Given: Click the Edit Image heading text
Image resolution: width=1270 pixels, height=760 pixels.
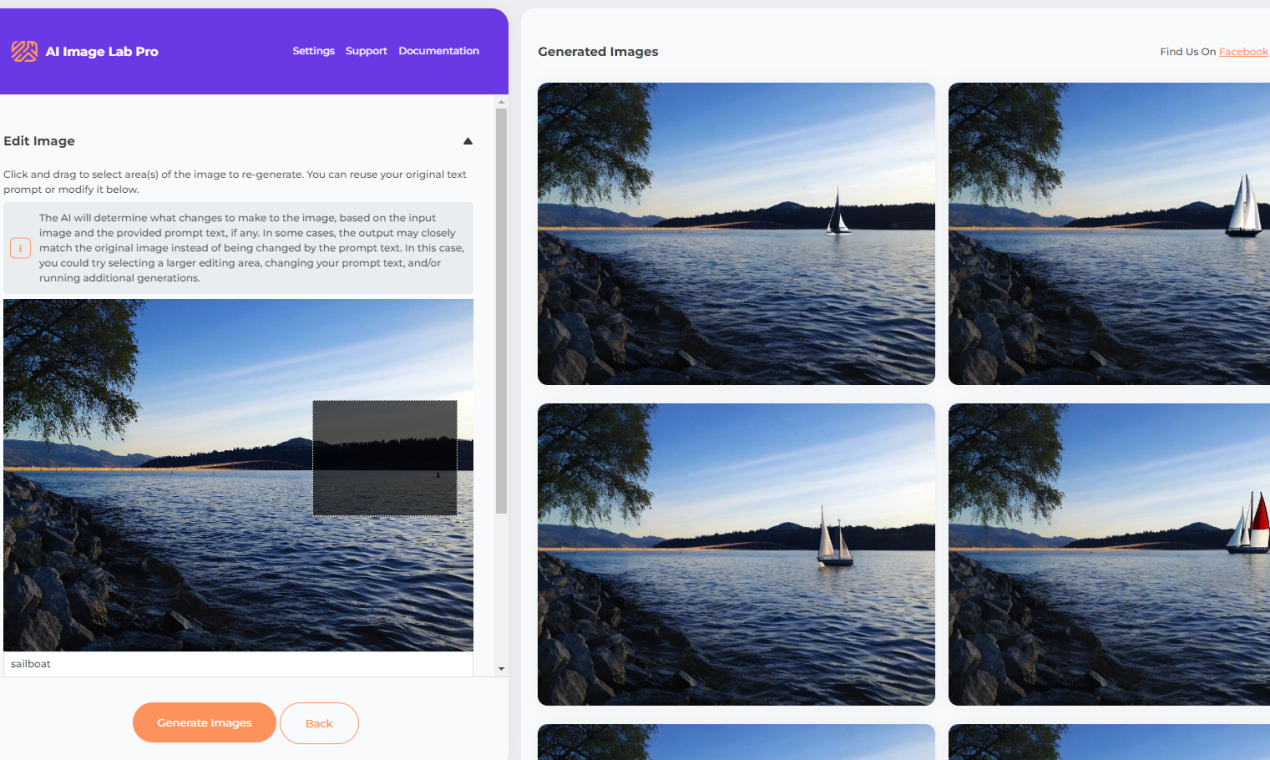Looking at the screenshot, I should 39,141.
